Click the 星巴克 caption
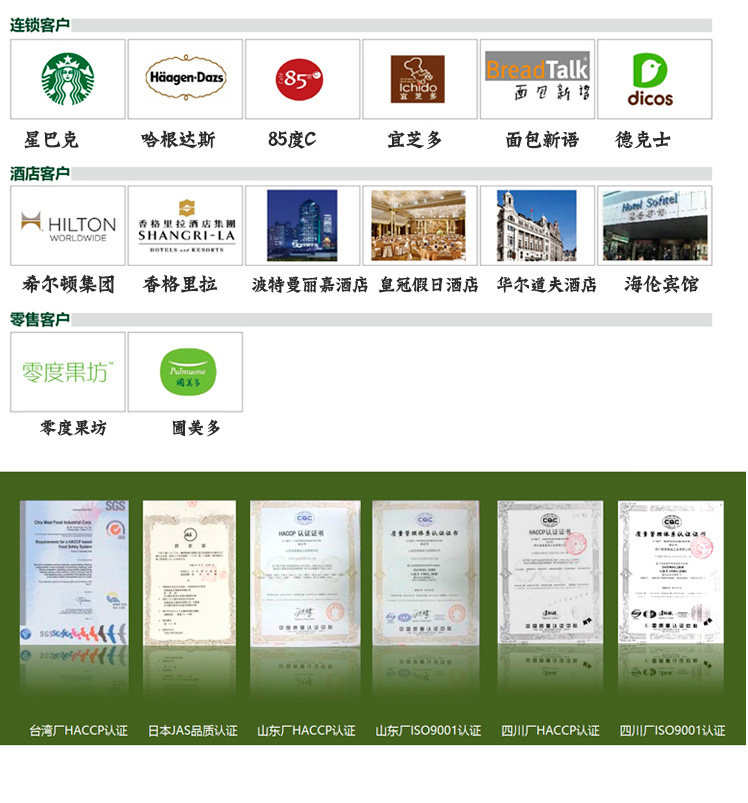 [x=51, y=139]
